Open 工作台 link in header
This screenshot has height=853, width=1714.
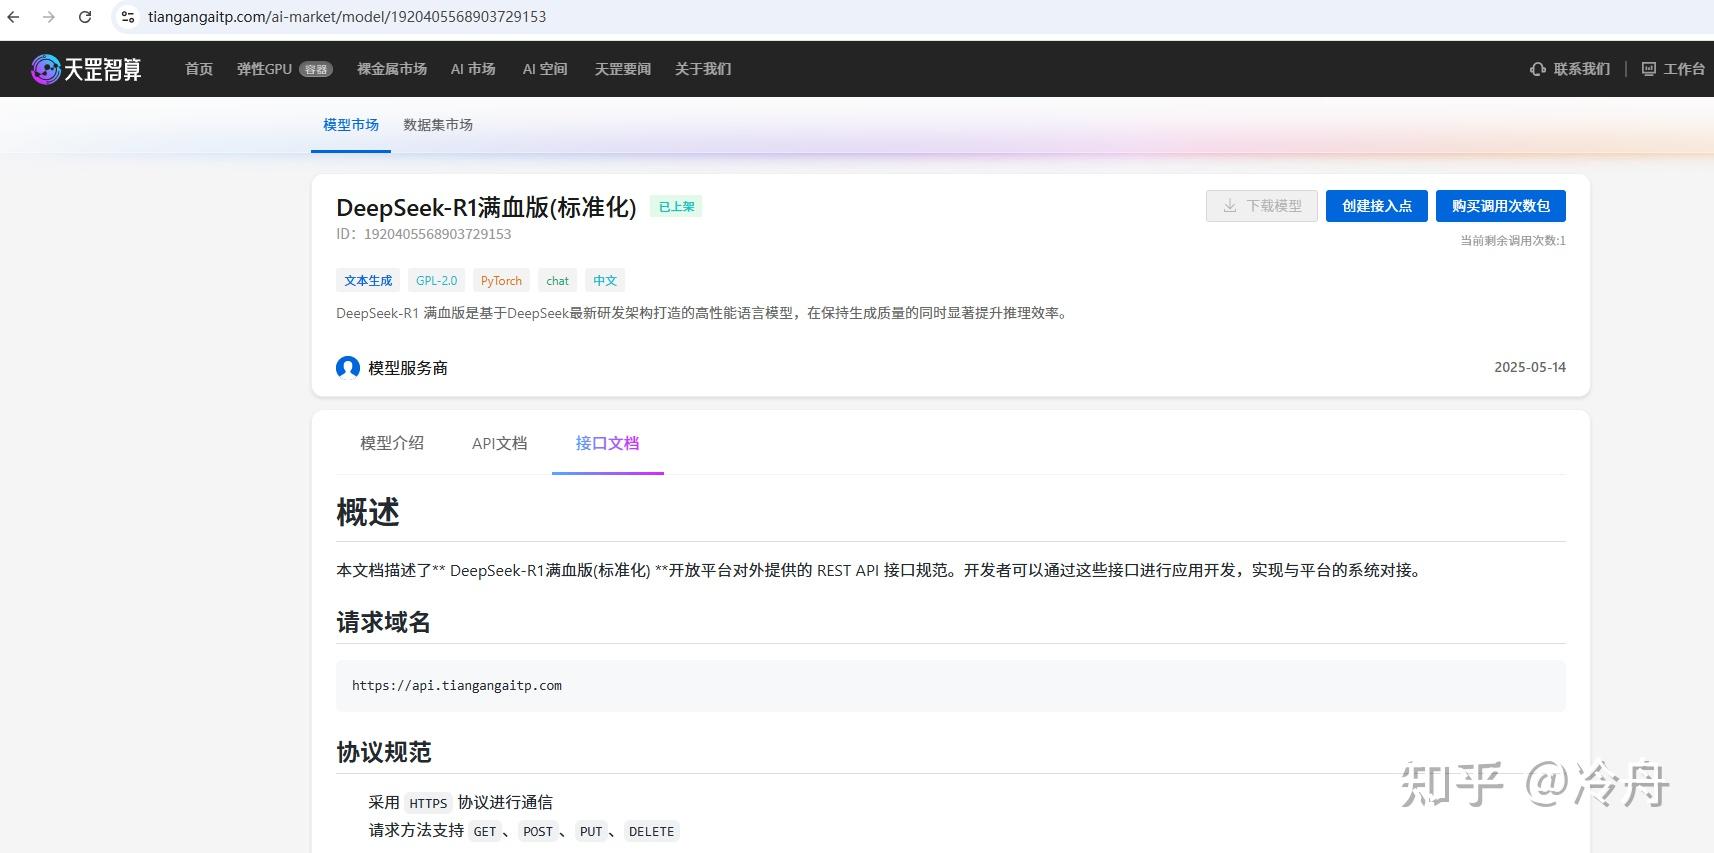click(1684, 69)
